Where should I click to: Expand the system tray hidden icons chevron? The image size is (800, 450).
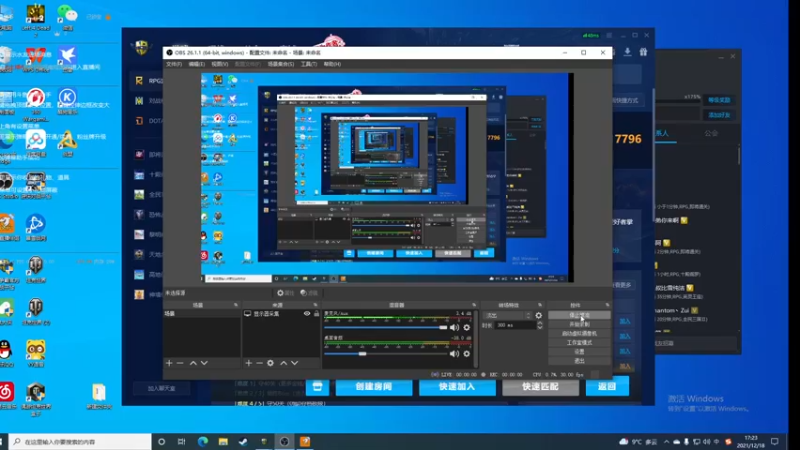pos(666,442)
